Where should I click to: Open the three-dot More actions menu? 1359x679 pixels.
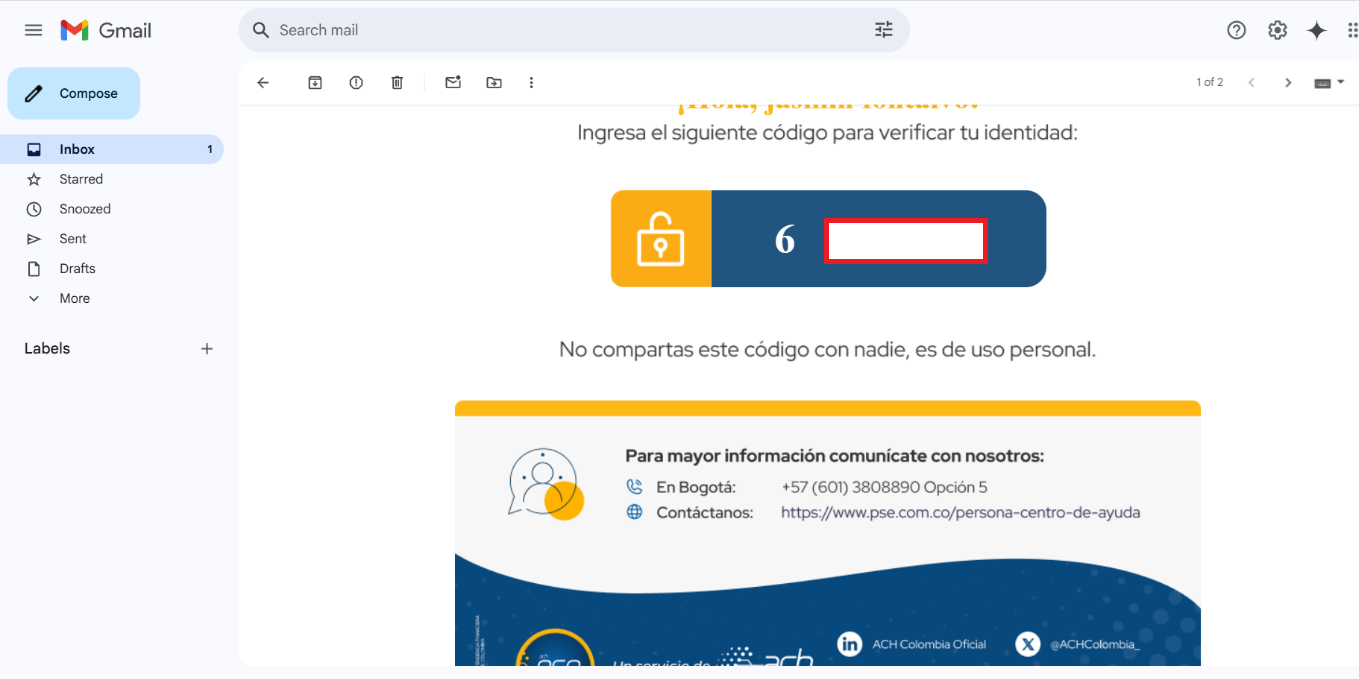click(531, 83)
